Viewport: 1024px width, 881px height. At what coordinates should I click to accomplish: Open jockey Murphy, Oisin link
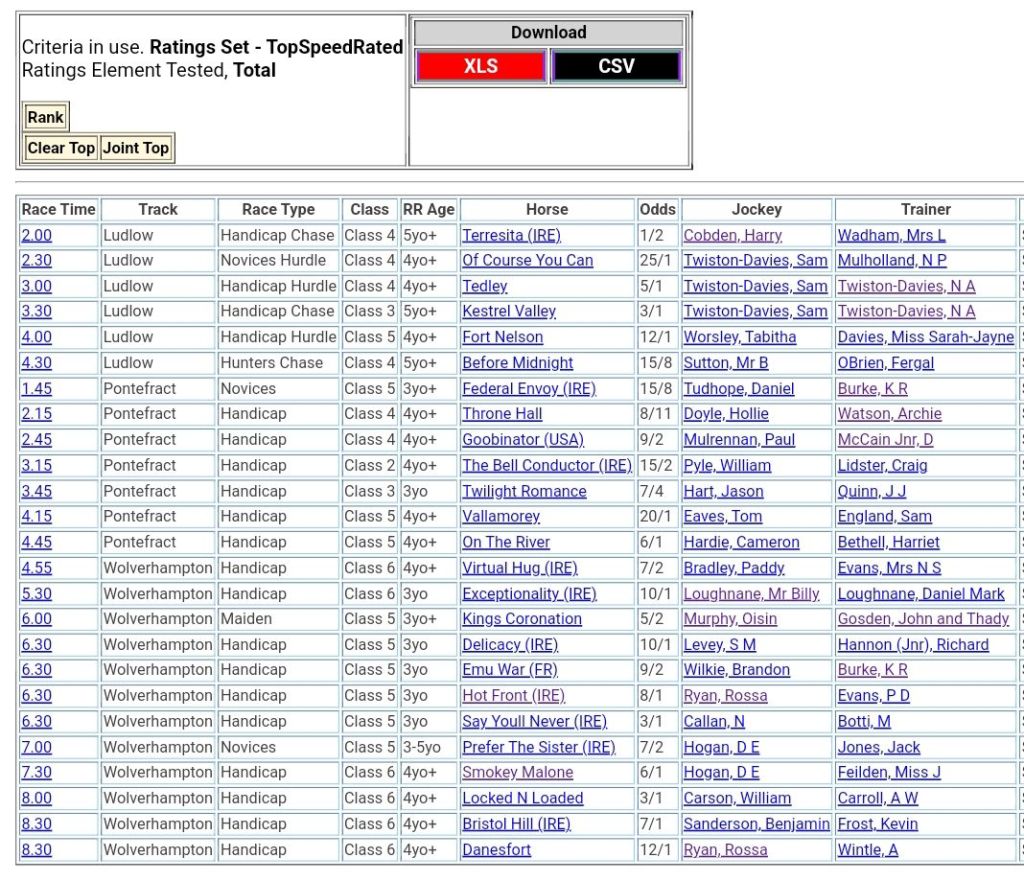pos(730,619)
